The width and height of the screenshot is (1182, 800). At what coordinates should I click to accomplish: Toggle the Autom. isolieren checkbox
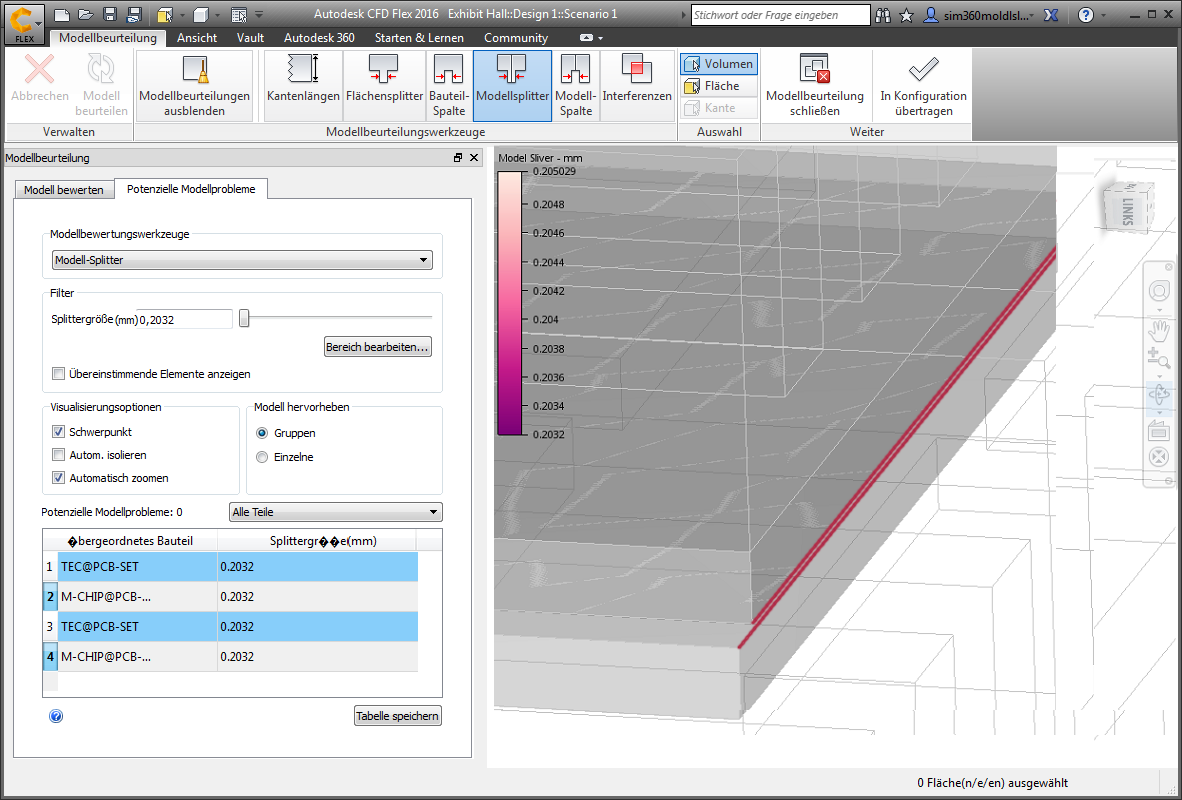click(x=59, y=455)
